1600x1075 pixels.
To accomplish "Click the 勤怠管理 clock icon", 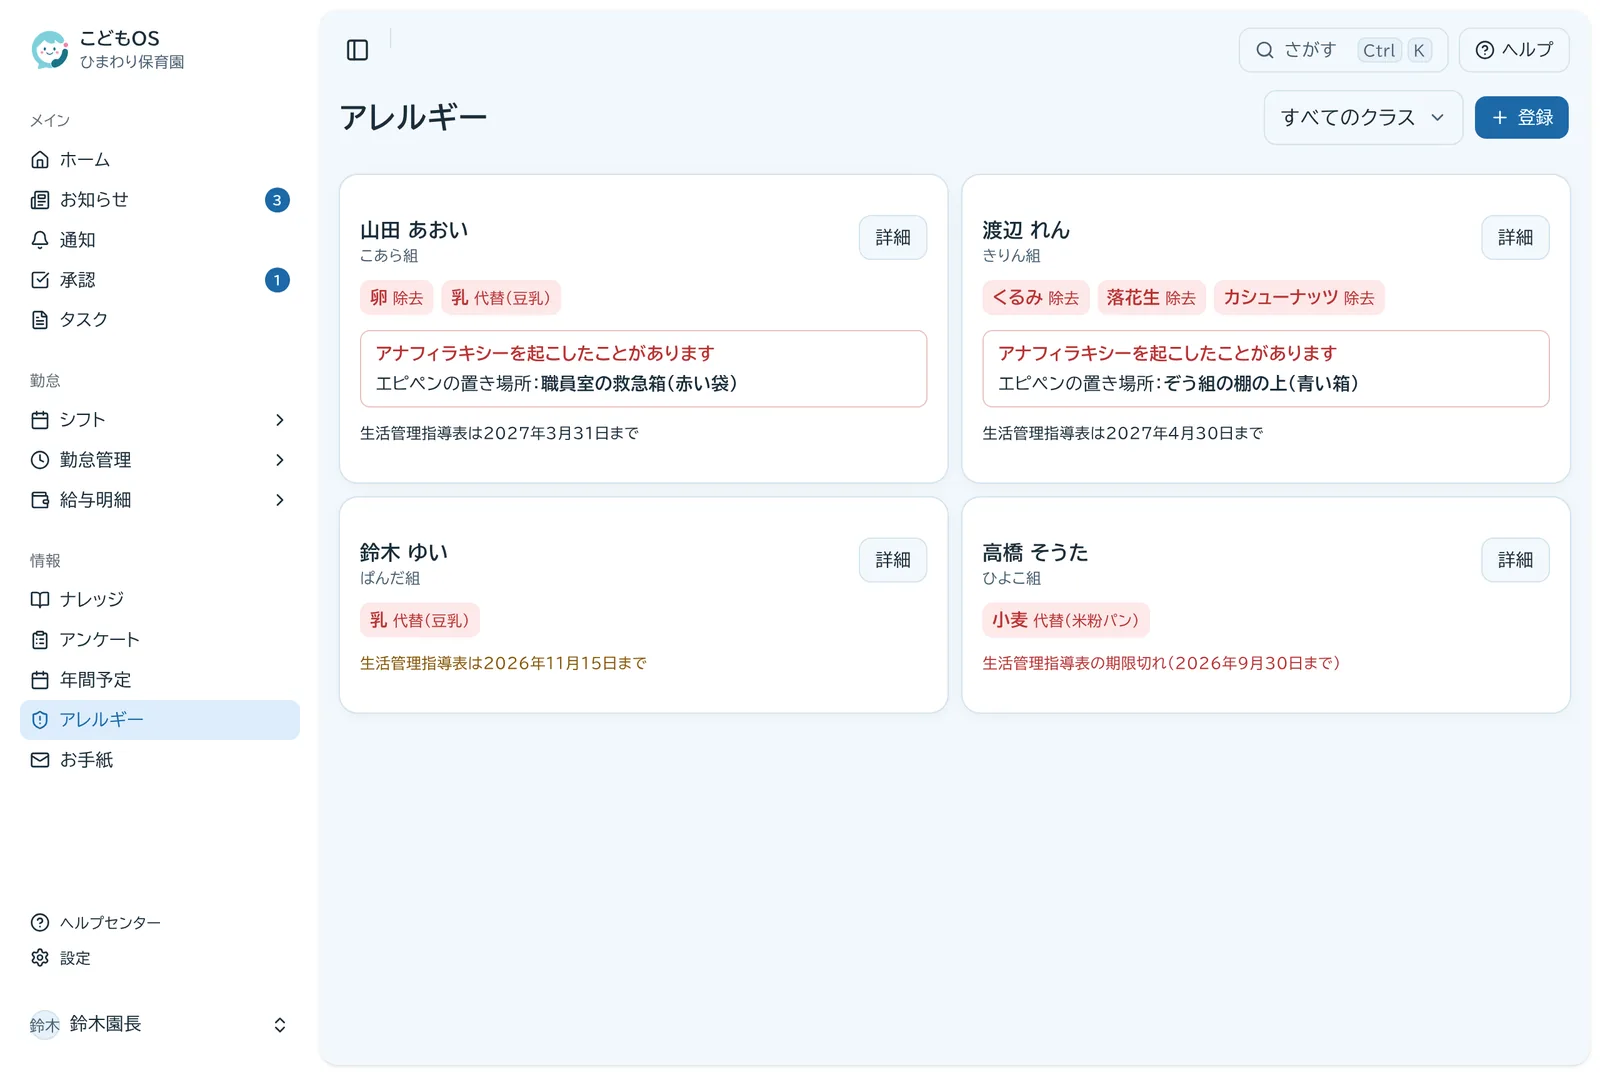I will pos(40,460).
